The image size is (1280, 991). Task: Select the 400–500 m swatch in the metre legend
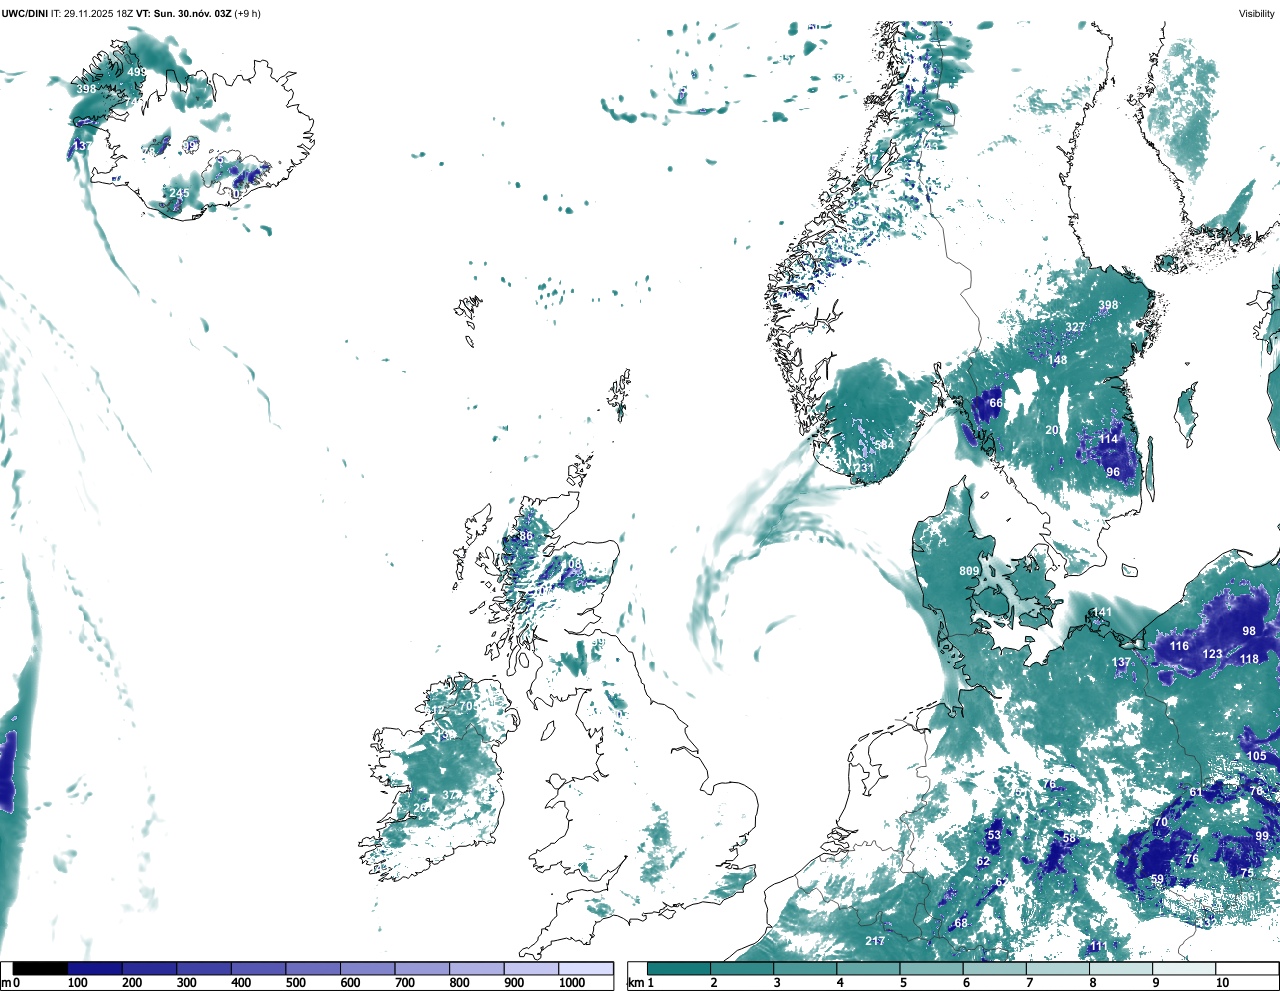(259, 968)
